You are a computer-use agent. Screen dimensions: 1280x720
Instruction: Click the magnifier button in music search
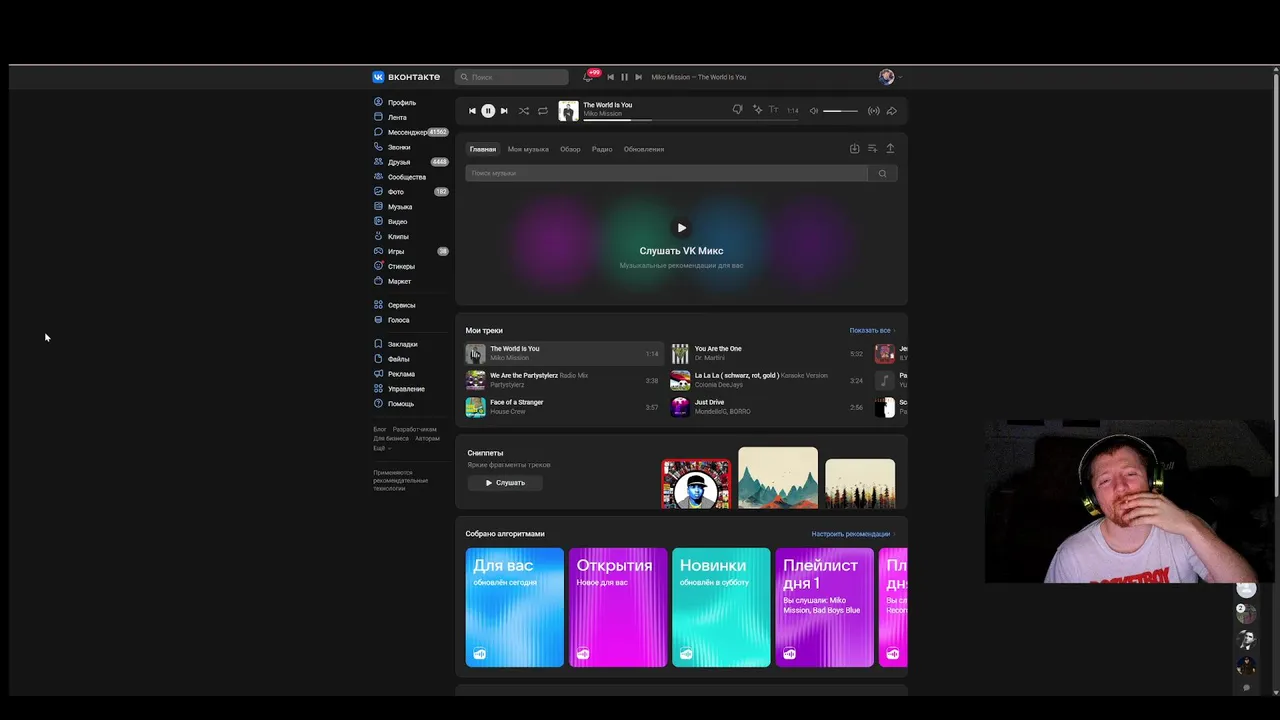[x=882, y=174]
